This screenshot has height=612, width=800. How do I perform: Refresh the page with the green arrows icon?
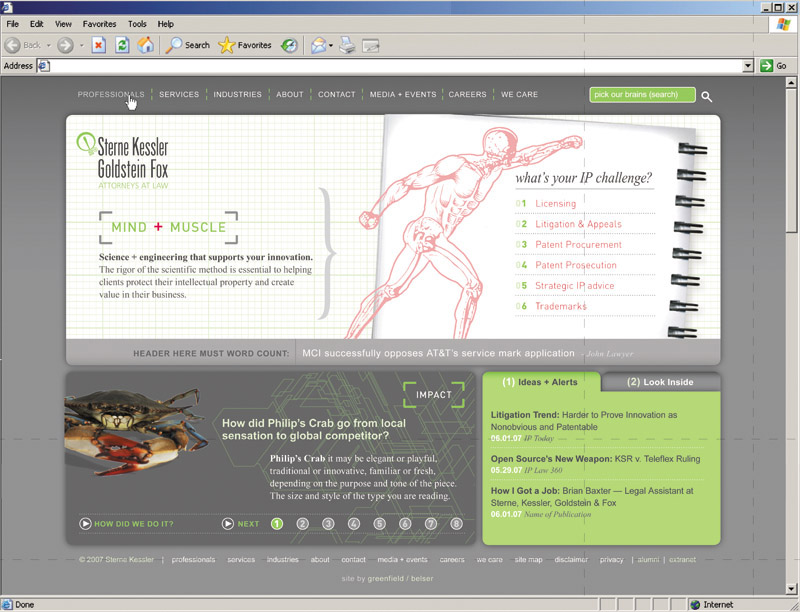[x=122, y=45]
